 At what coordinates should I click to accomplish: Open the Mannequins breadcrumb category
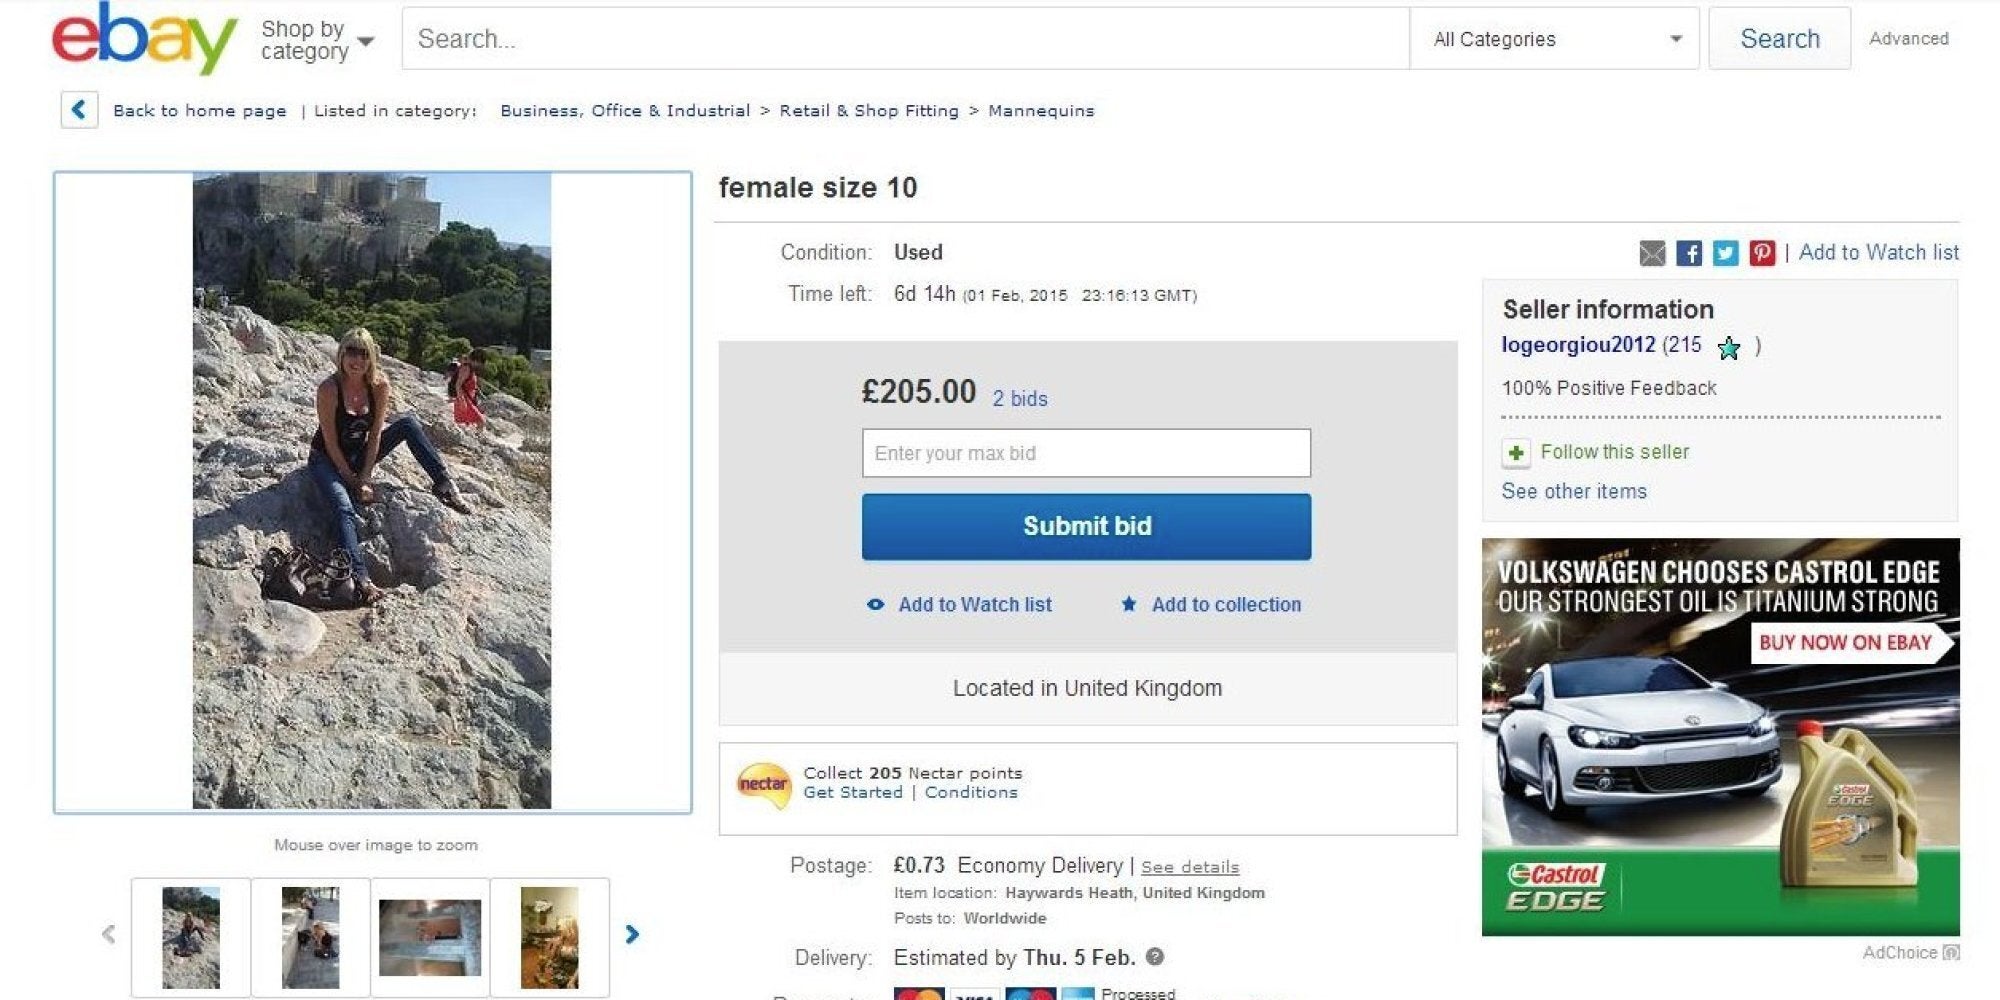[x=1041, y=111]
